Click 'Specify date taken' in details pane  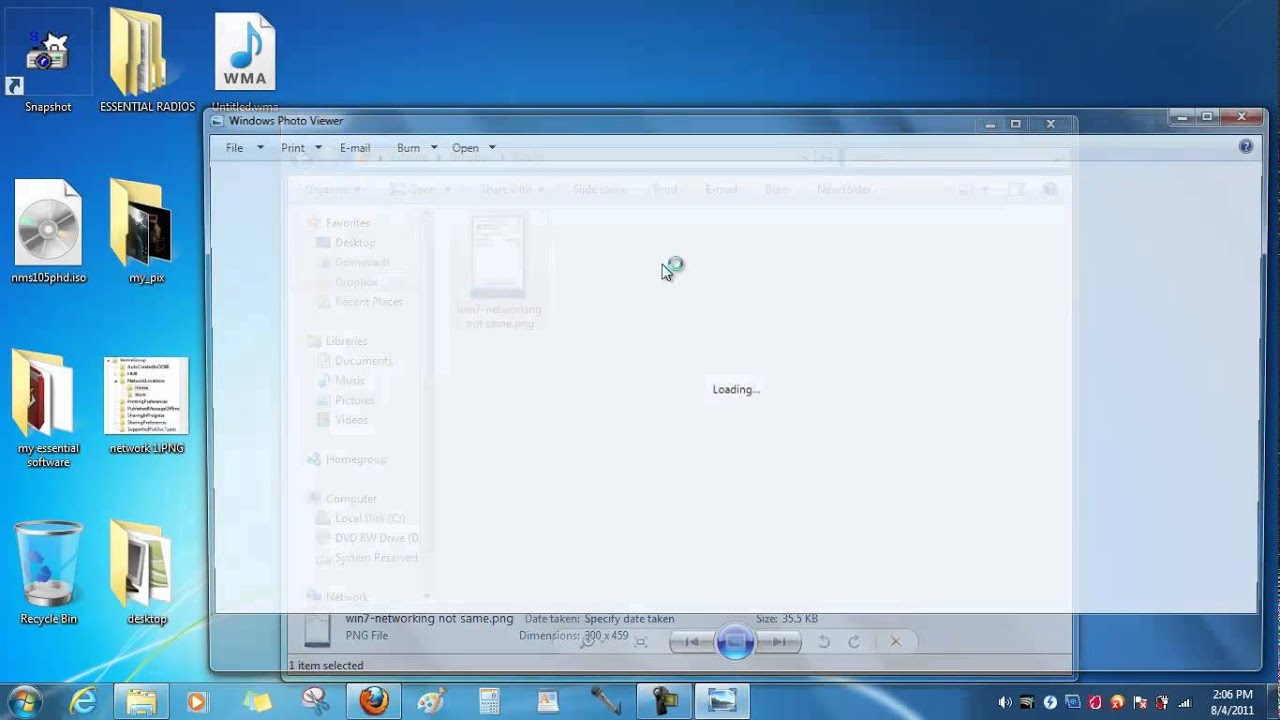(x=629, y=619)
